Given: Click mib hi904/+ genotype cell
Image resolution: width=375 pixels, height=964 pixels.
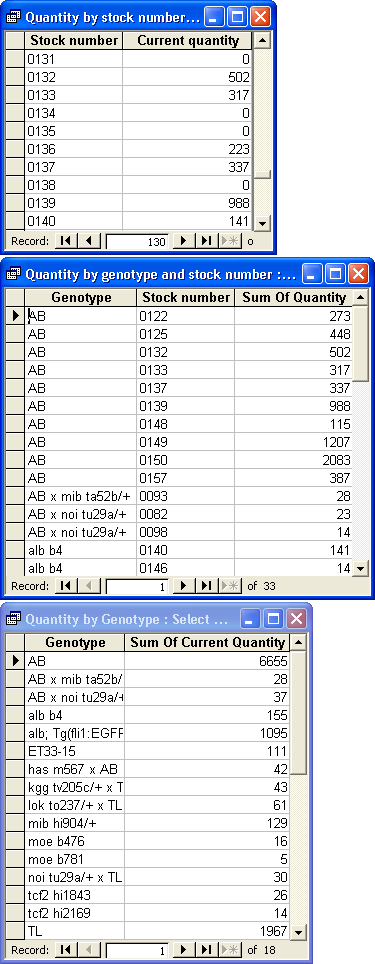Looking at the screenshot, I should pyautogui.click(x=75, y=823).
